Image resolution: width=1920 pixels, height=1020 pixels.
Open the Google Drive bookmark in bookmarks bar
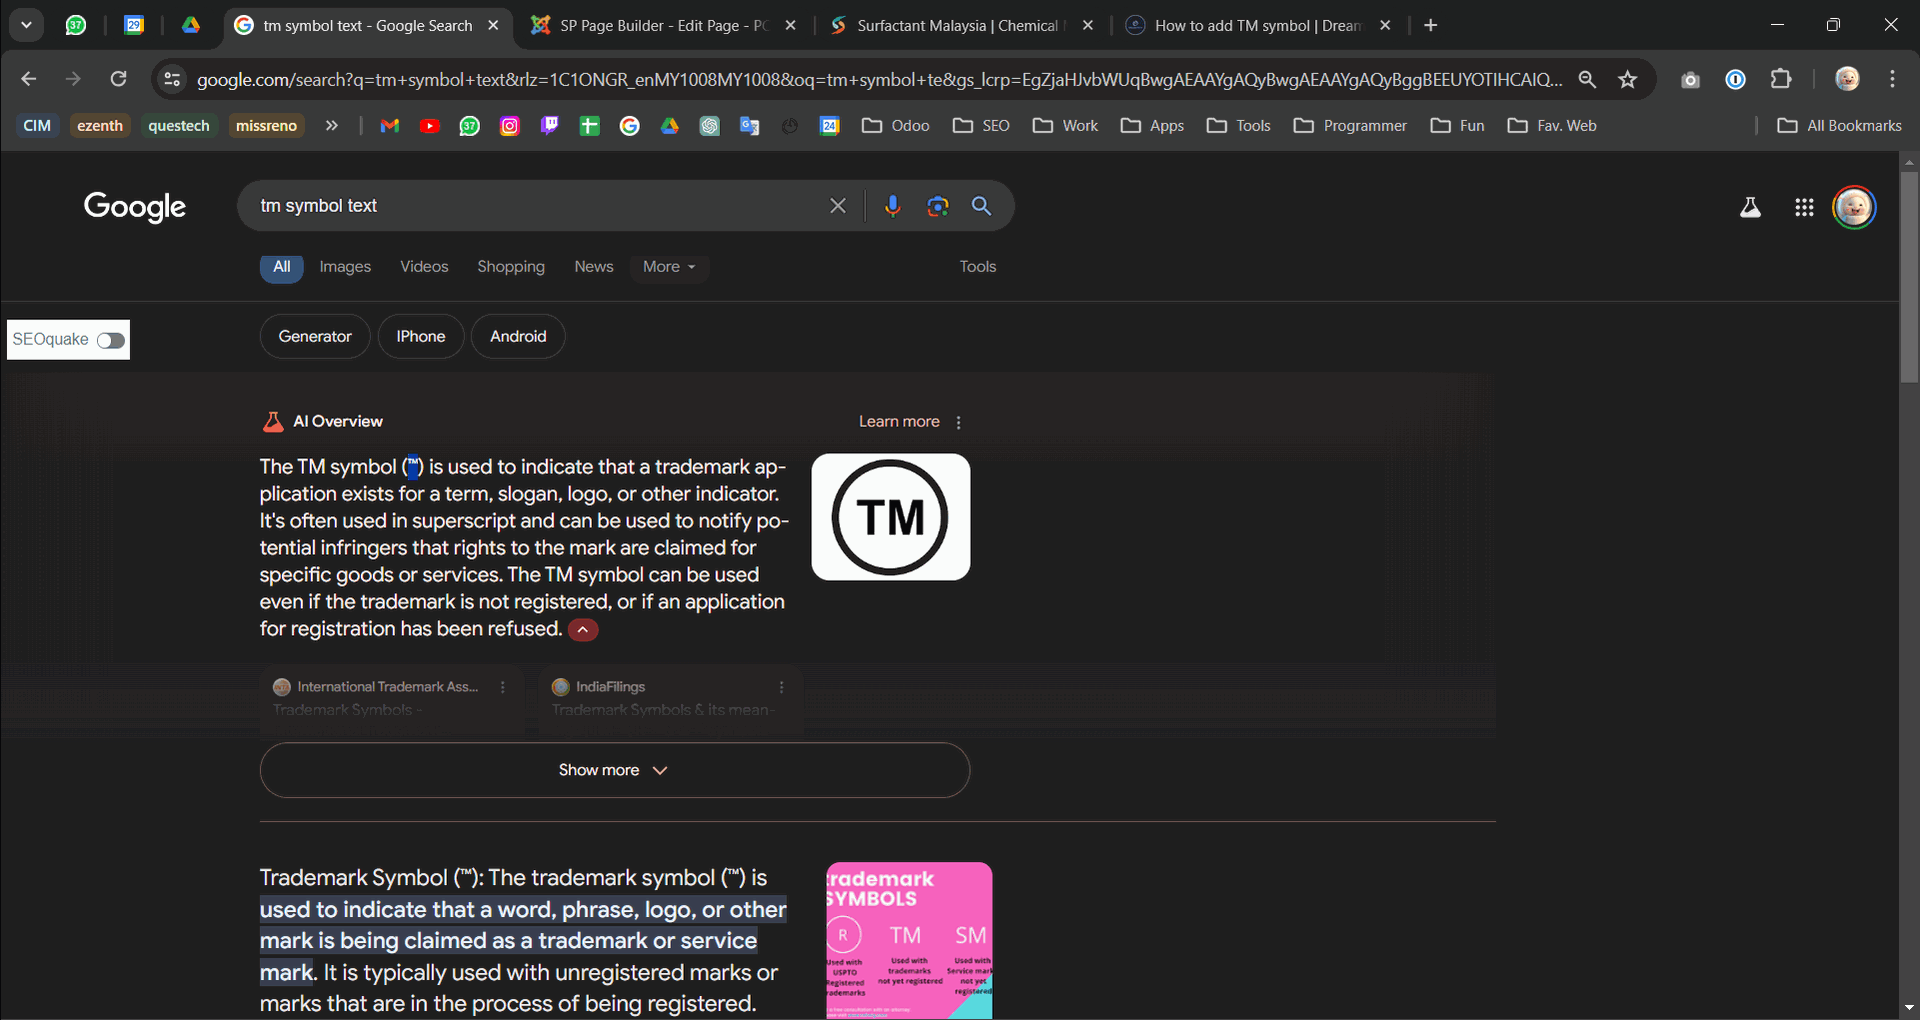click(x=670, y=125)
